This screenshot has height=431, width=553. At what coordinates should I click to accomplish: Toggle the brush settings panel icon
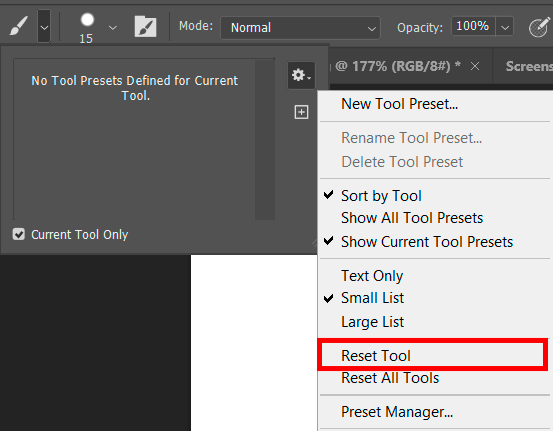click(145, 26)
